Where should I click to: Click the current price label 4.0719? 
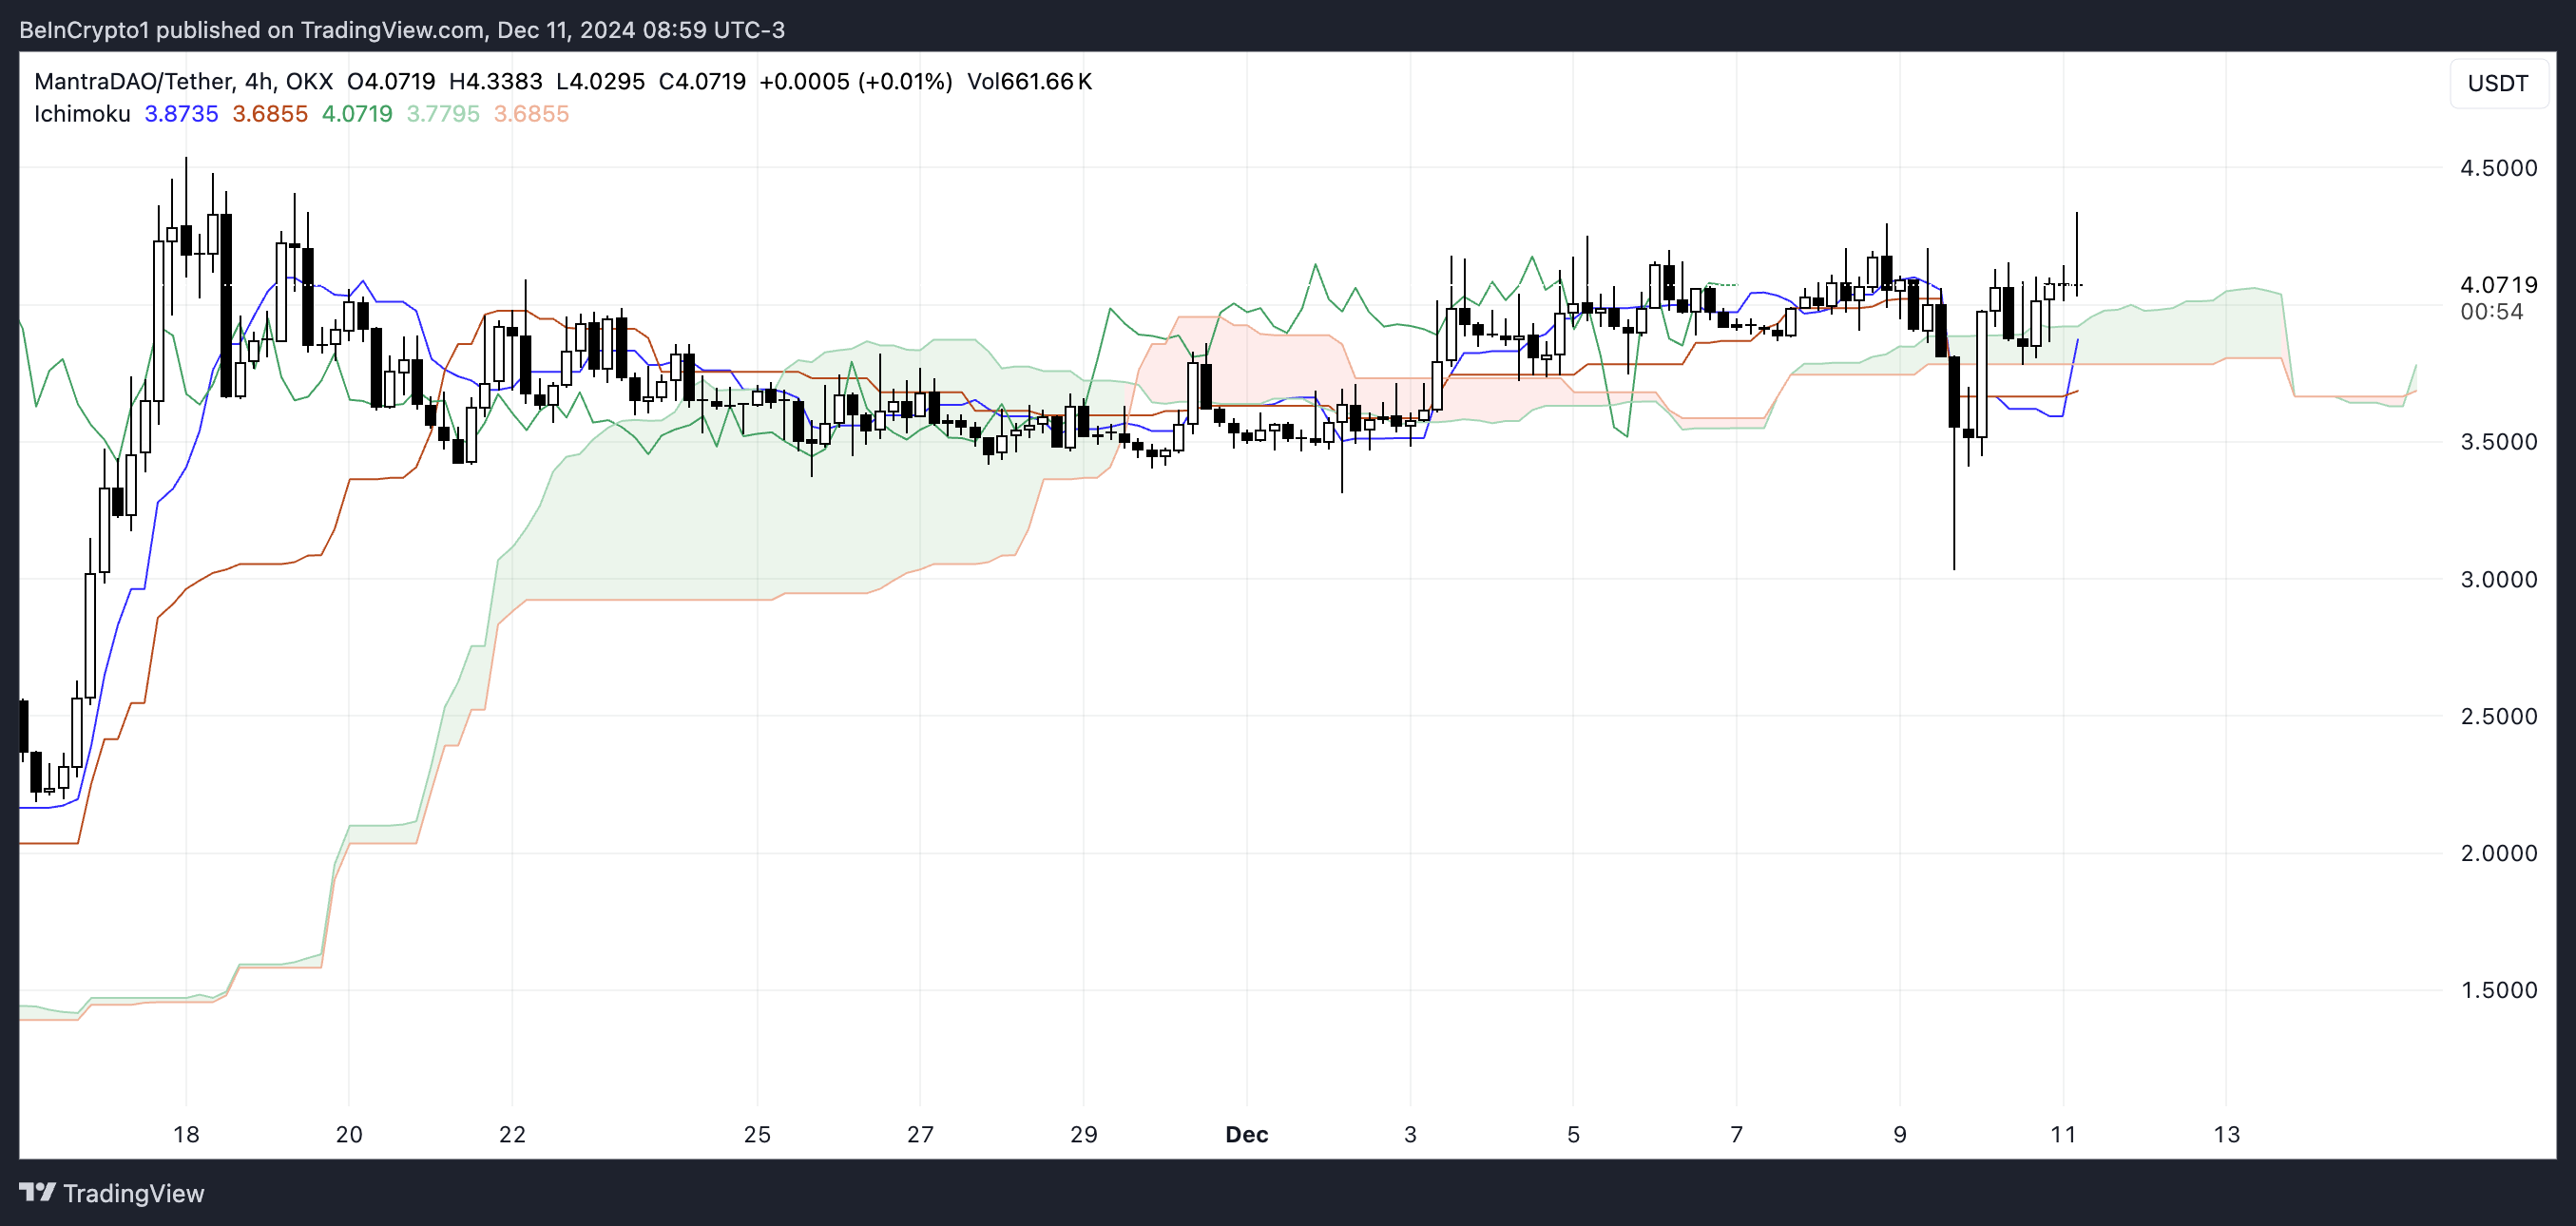(2498, 285)
